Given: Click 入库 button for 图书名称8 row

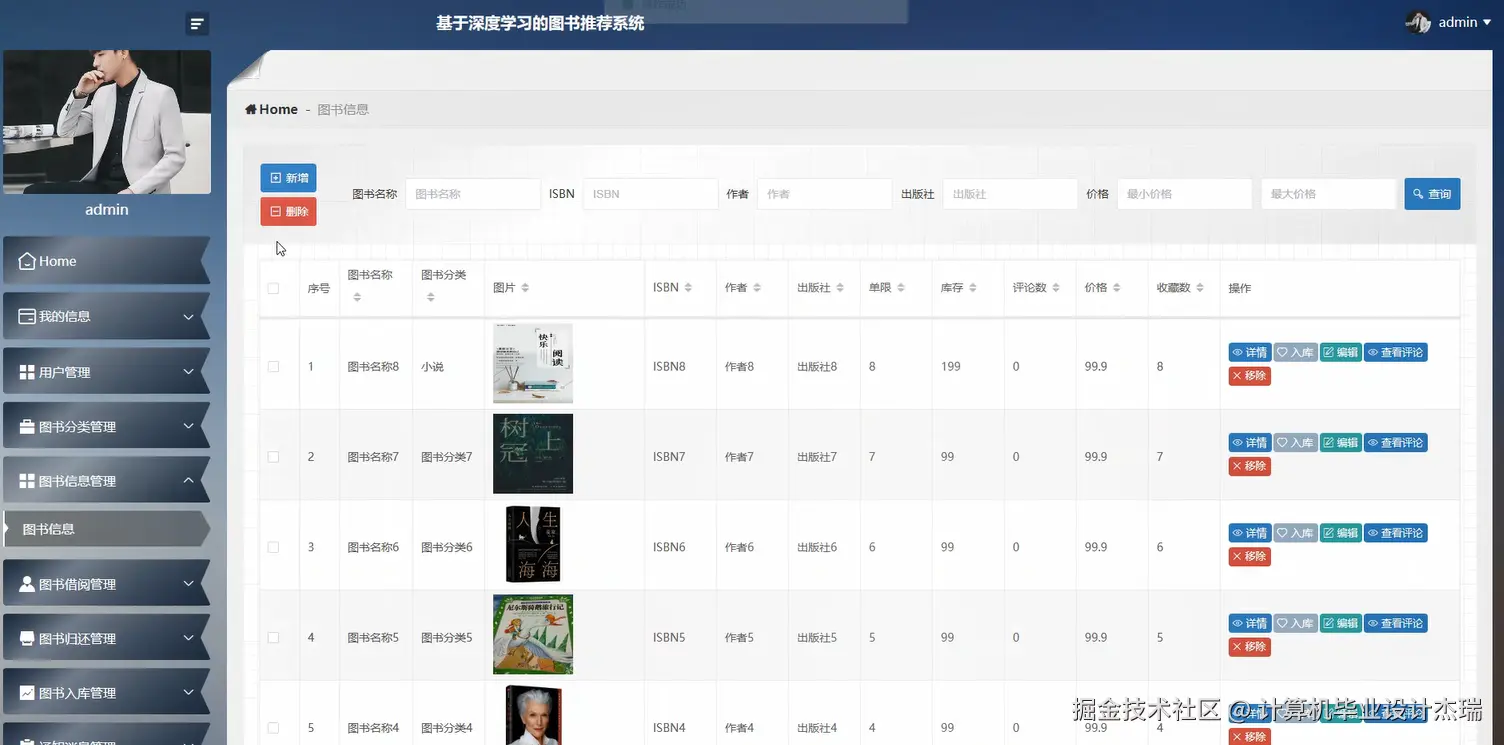Looking at the screenshot, I should point(1295,352).
